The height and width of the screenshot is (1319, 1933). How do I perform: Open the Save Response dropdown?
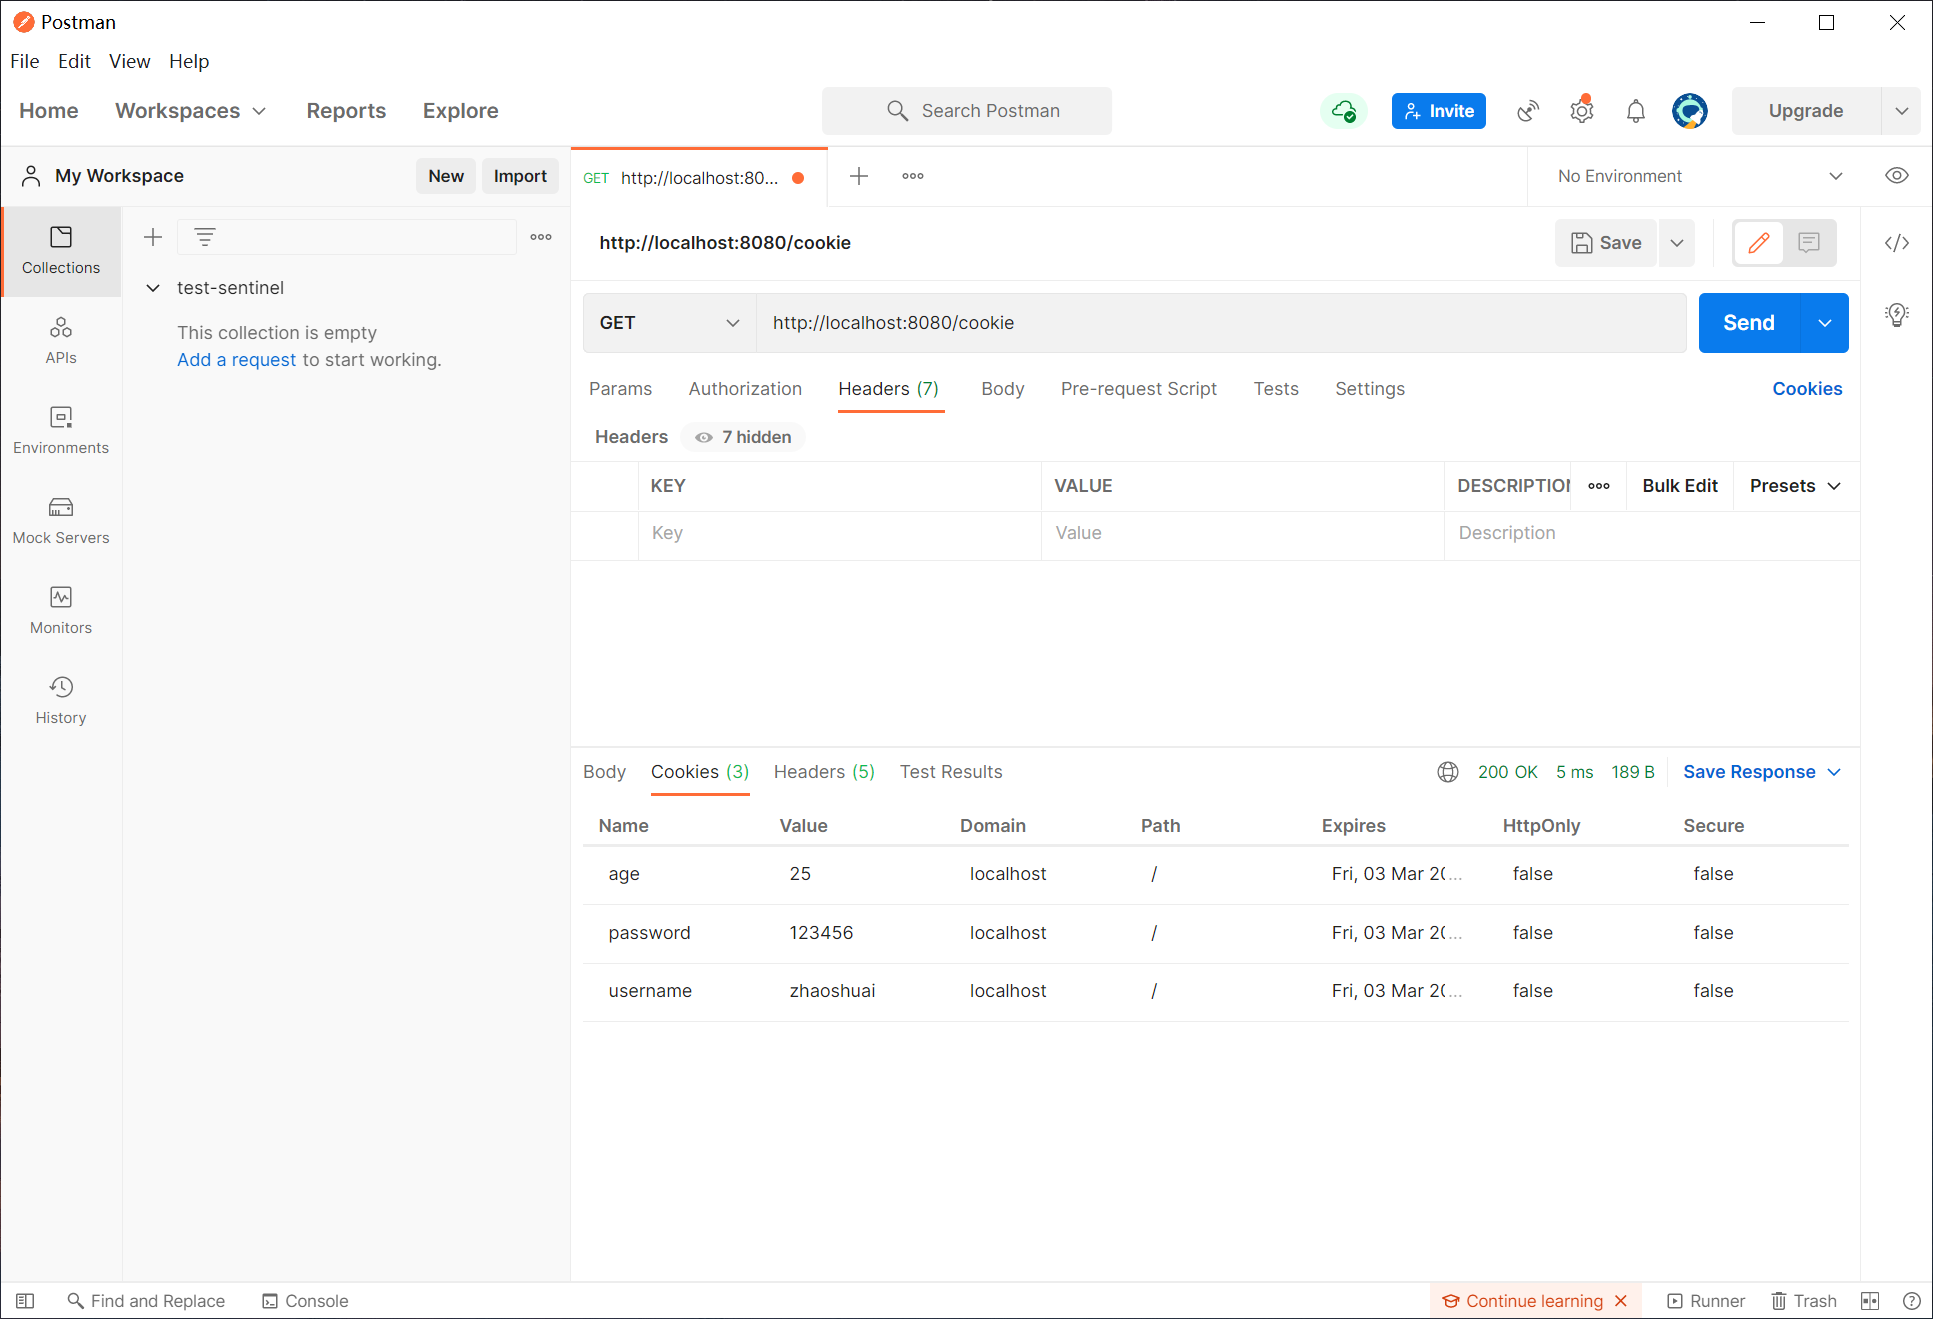click(x=1762, y=772)
